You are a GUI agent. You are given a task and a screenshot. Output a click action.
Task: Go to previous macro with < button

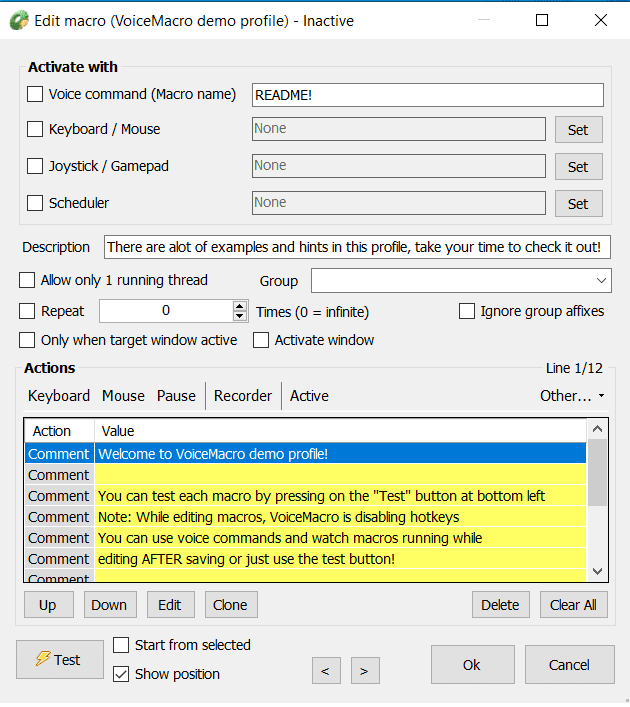click(326, 670)
